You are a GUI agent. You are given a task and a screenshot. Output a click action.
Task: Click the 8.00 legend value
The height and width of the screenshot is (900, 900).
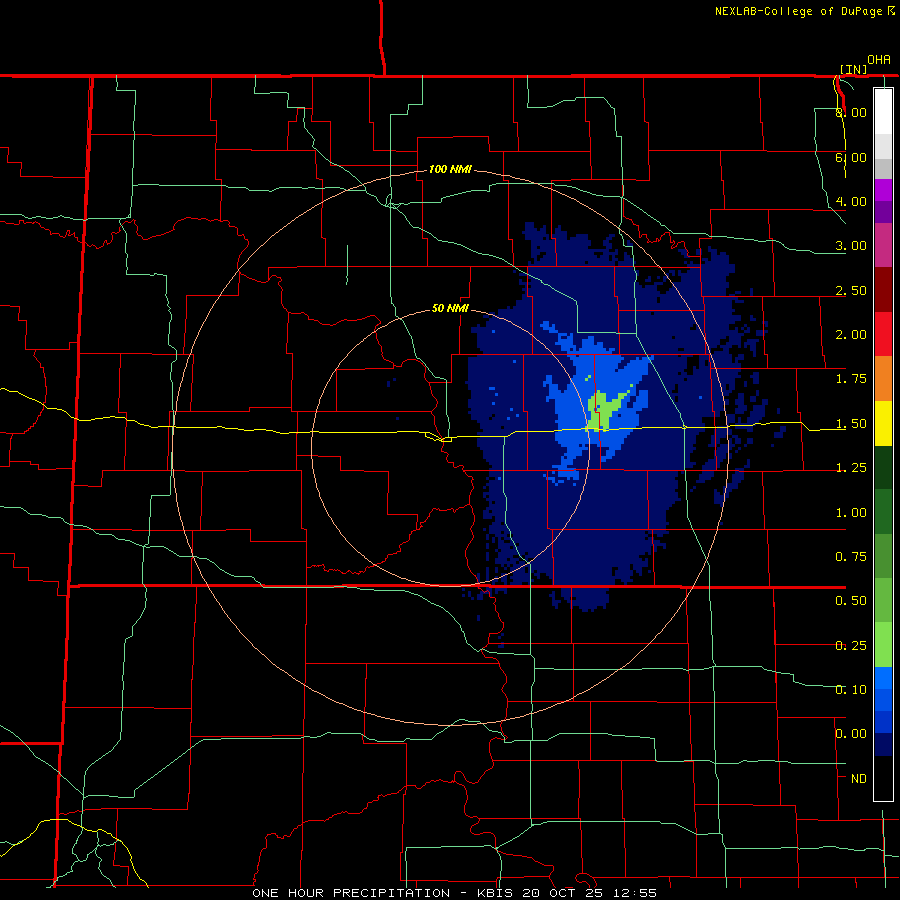coord(851,112)
